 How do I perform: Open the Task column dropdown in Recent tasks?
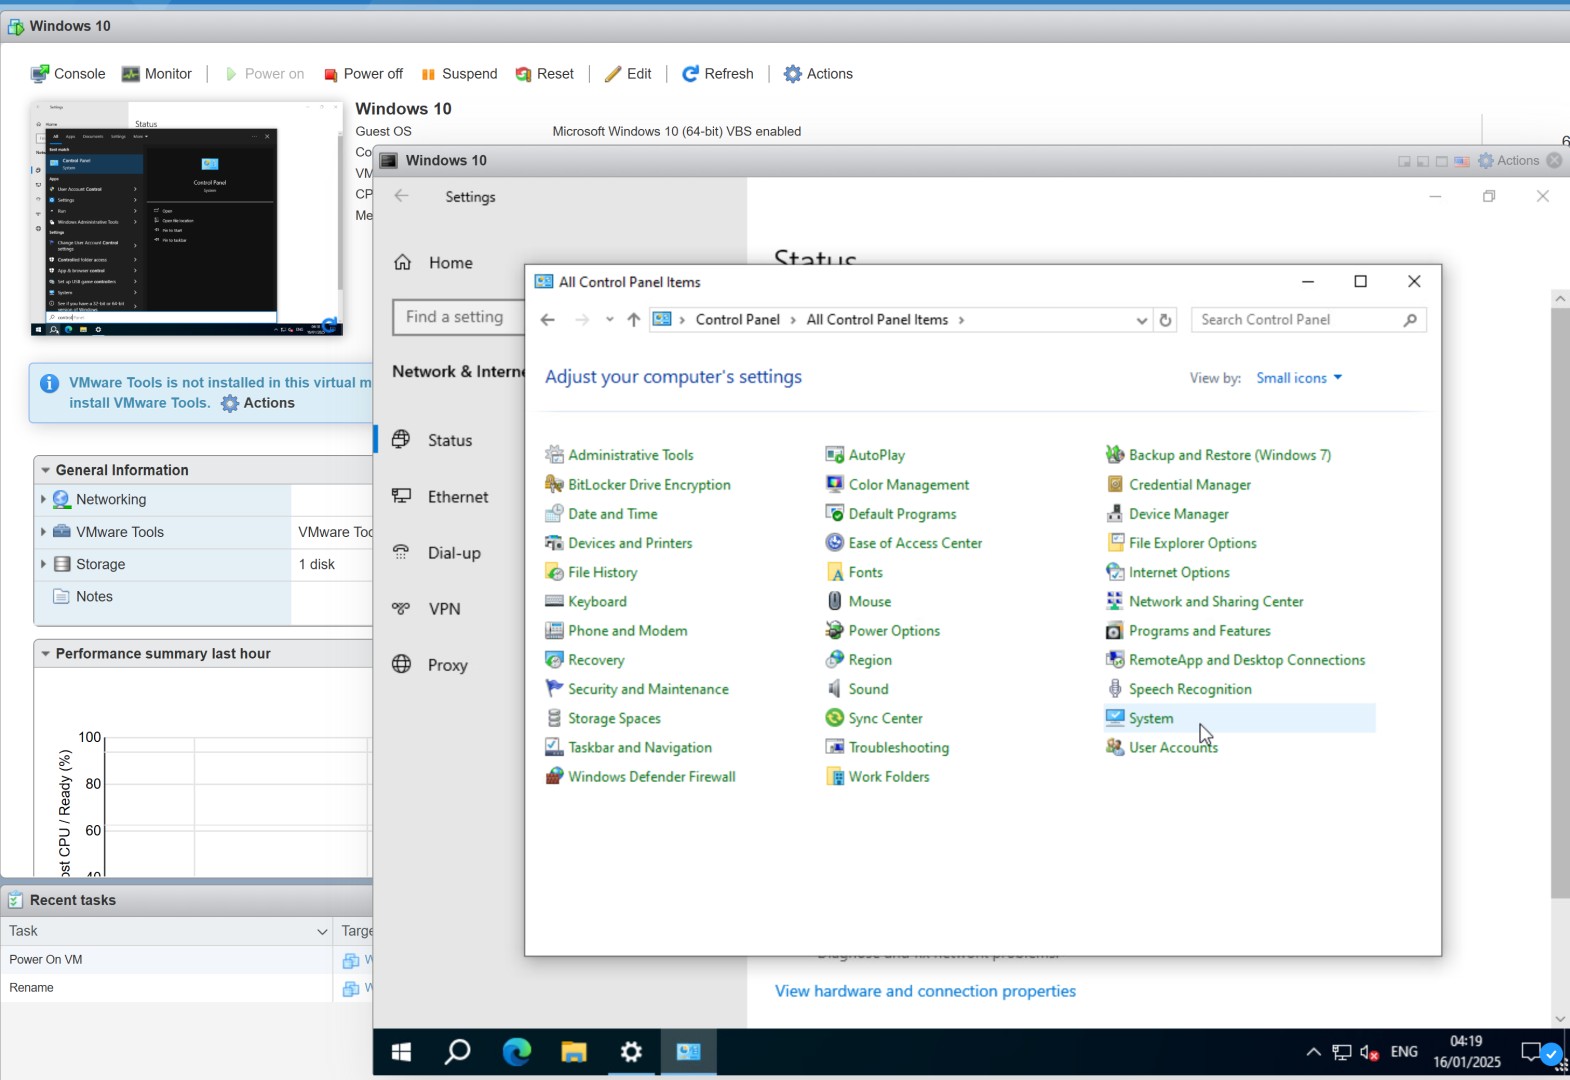(322, 931)
